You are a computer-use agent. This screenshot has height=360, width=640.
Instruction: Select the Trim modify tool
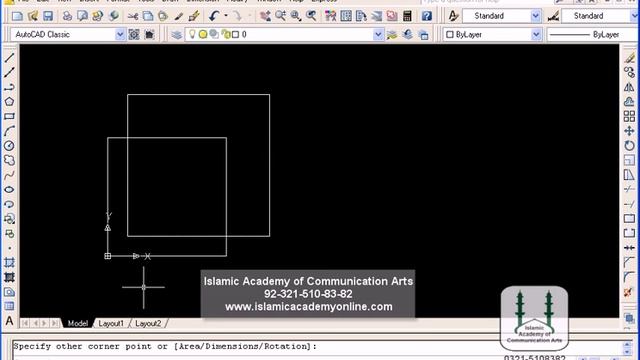[629, 190]
